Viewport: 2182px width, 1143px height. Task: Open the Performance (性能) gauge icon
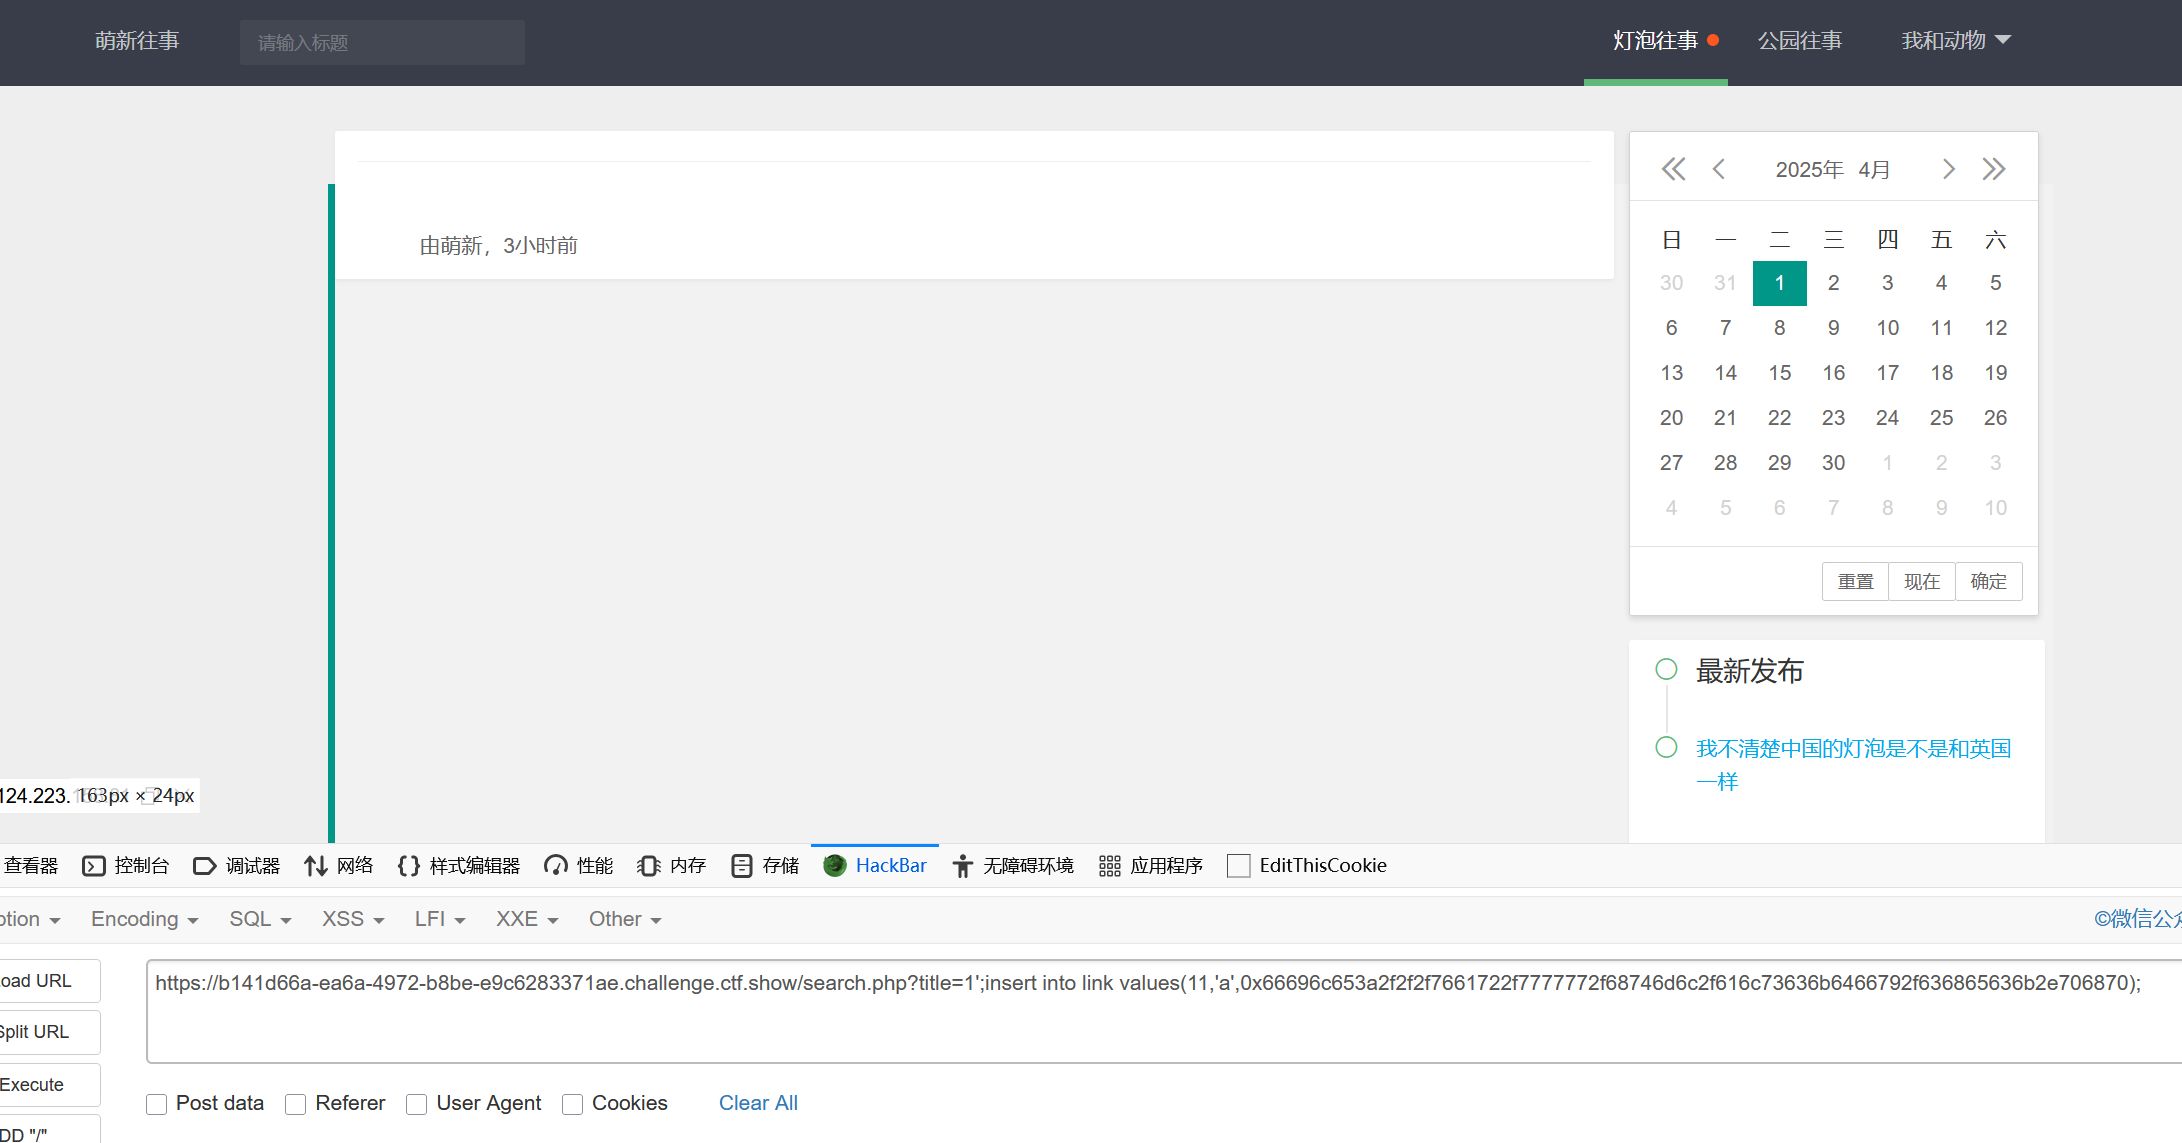[556, 866]
